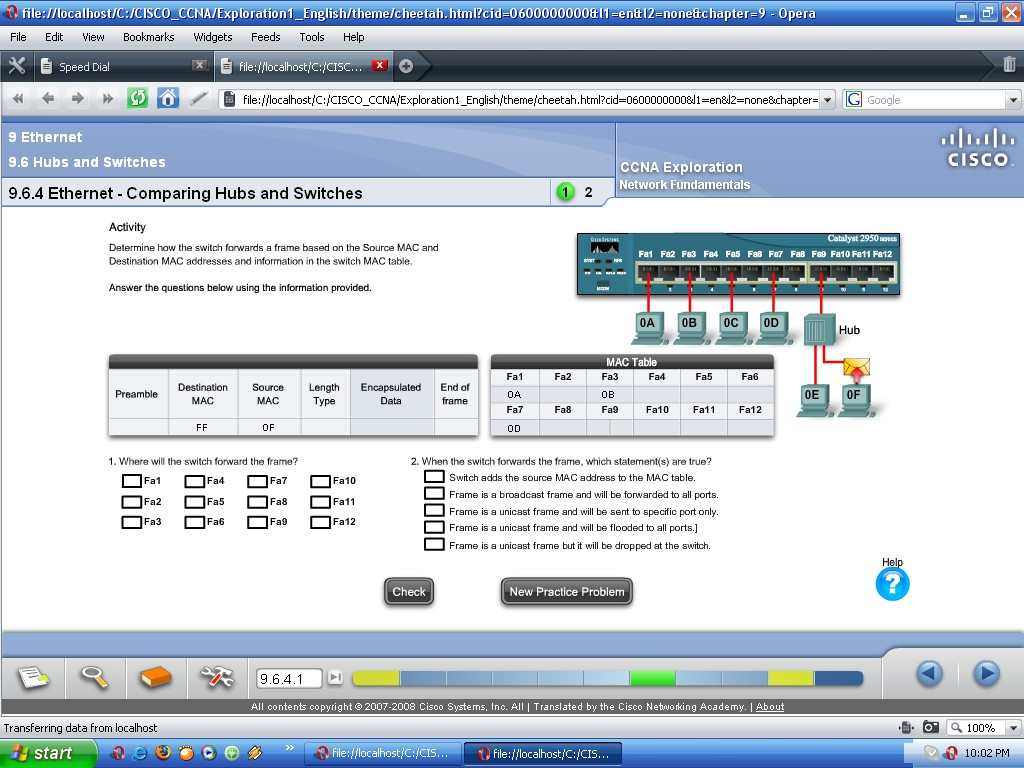
Task: Click the New Practice Problem button
Action: pyautogui.click(x=566, y=592)
